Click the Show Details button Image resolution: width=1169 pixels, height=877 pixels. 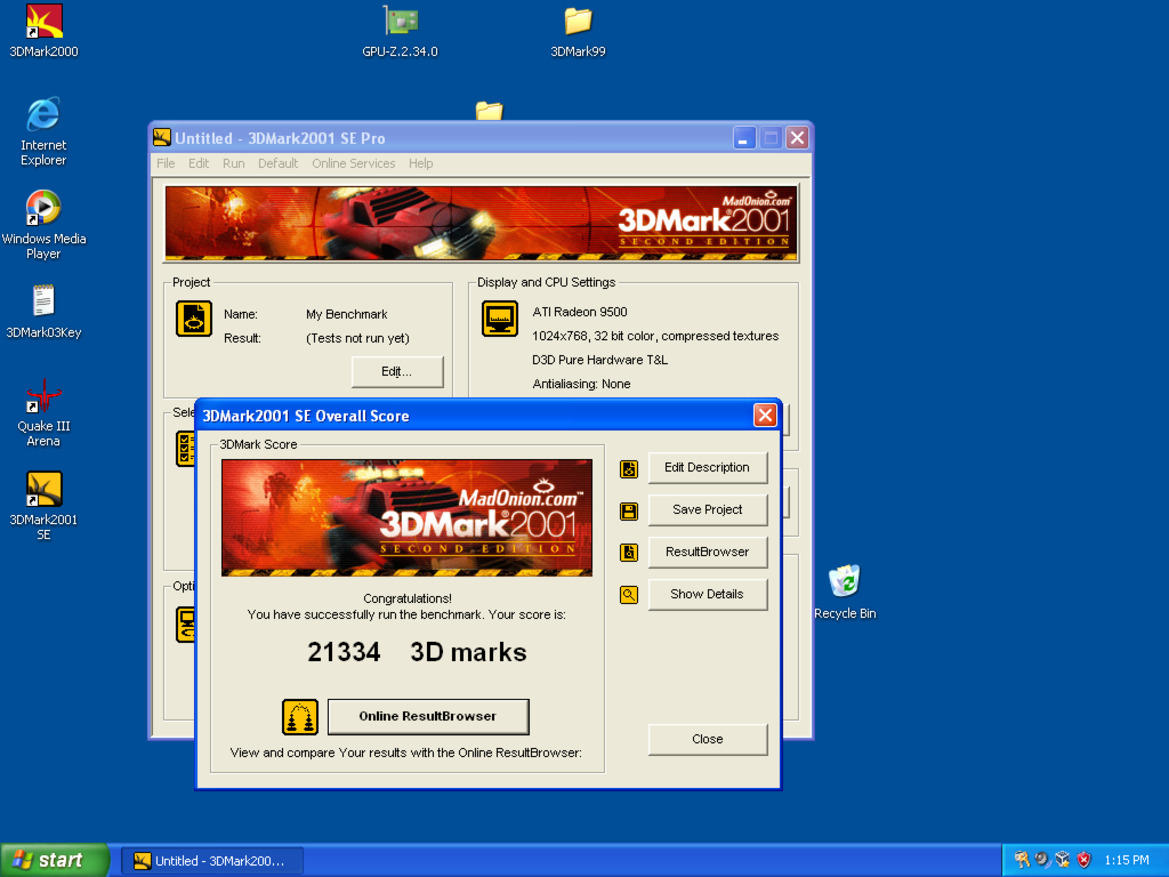[708, 594]
